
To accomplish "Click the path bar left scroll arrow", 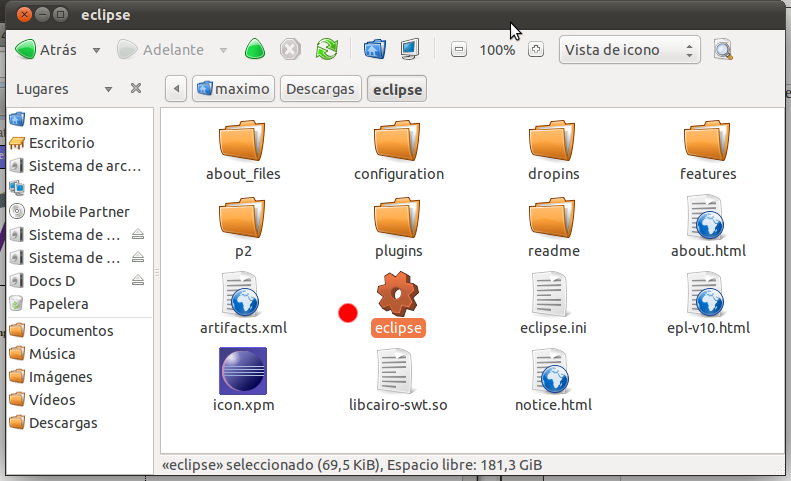I will tap(176, 89).
